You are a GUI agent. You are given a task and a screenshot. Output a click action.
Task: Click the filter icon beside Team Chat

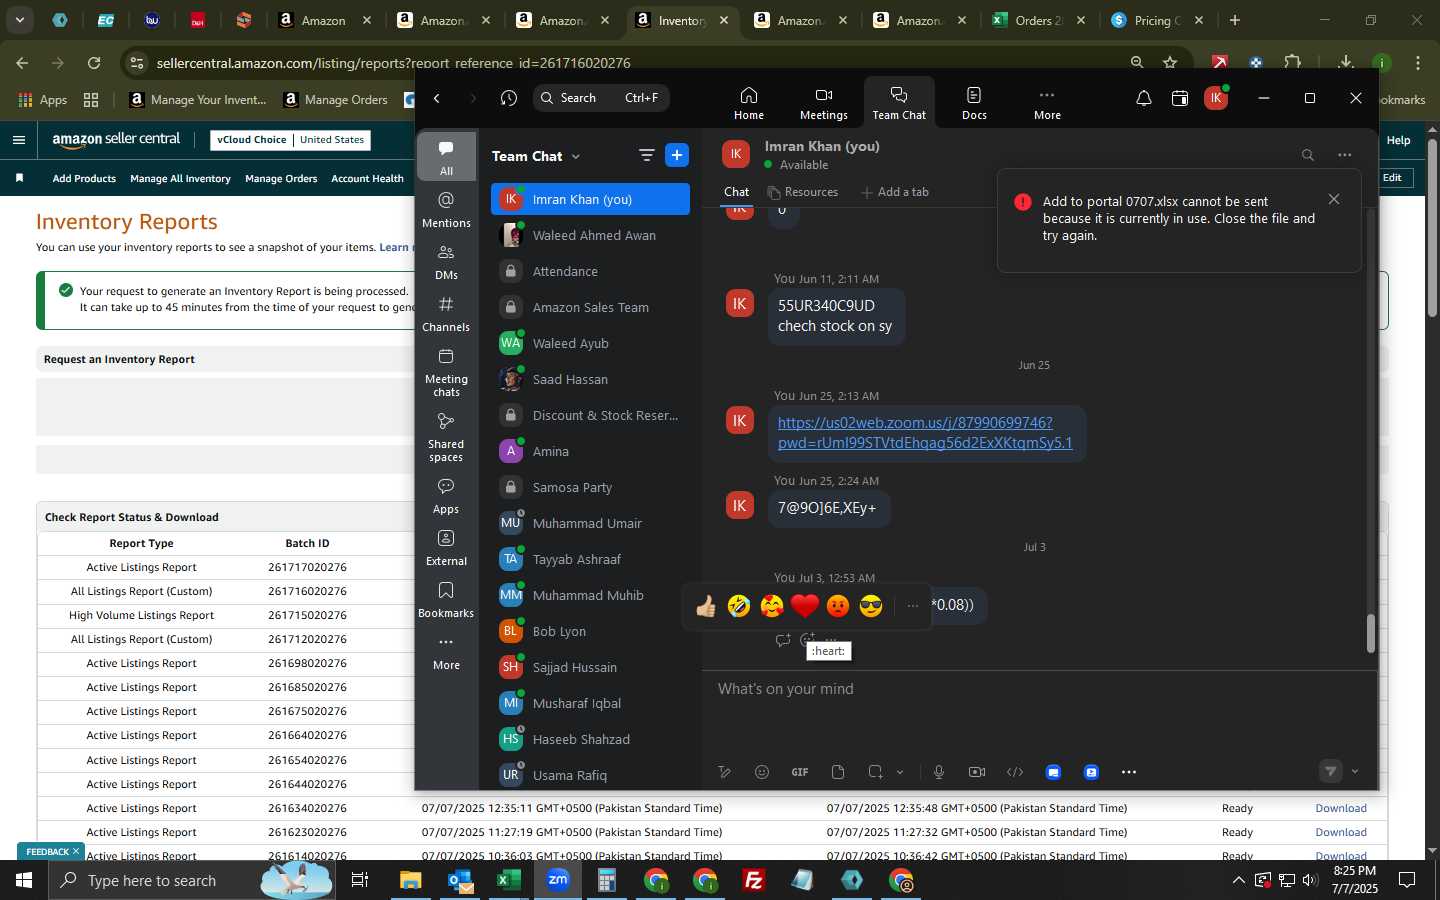(646, 155)
